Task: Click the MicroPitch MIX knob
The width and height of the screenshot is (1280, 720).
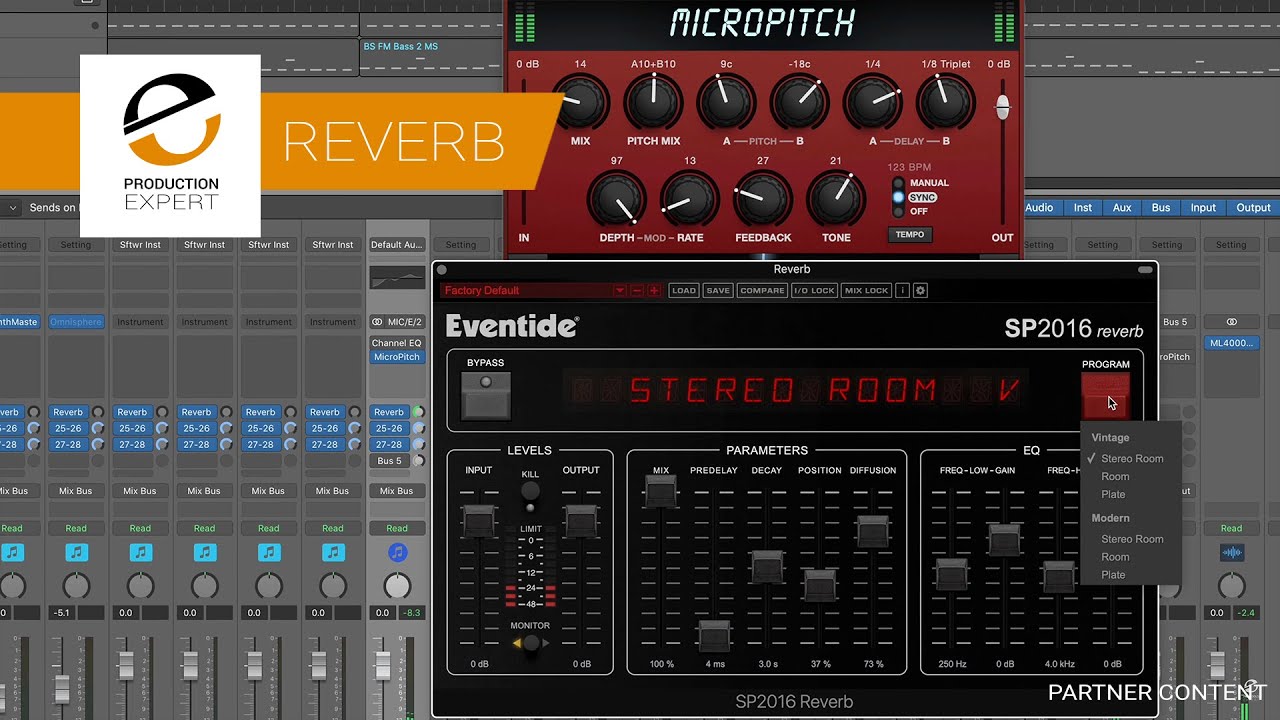Action: tap(581, 103)
